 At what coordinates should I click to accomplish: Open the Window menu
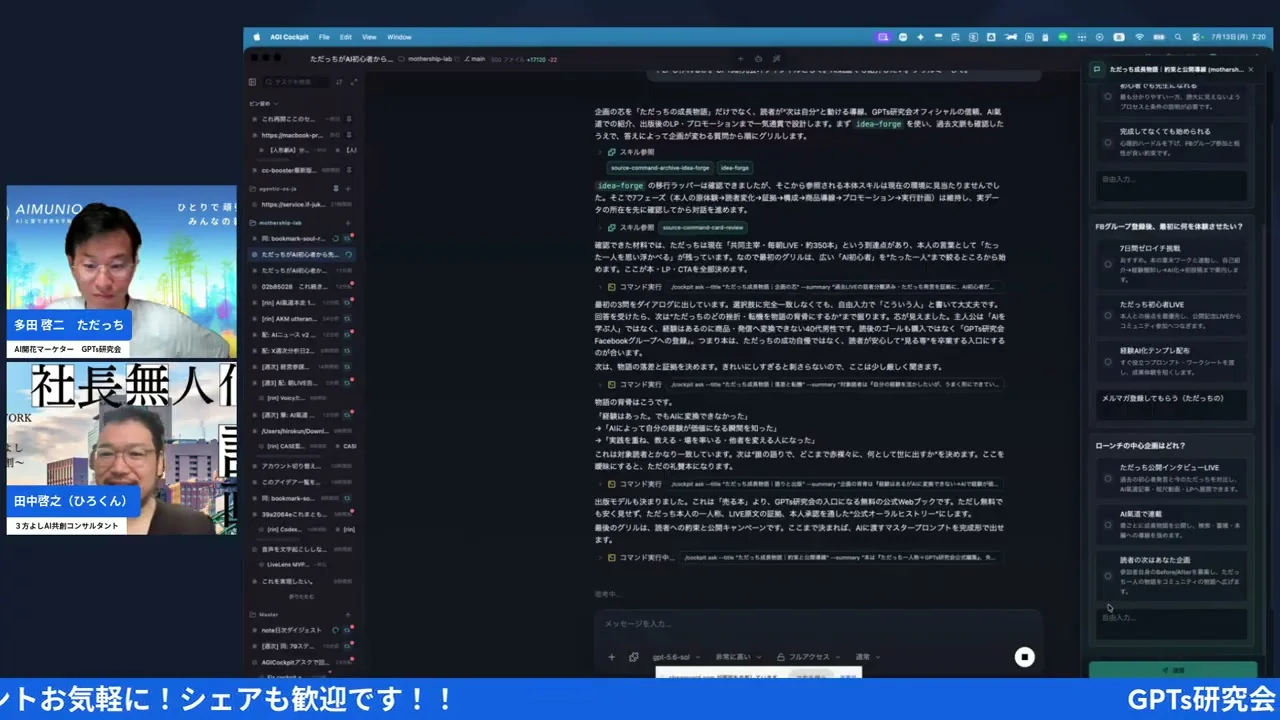[x=399, y=37]
